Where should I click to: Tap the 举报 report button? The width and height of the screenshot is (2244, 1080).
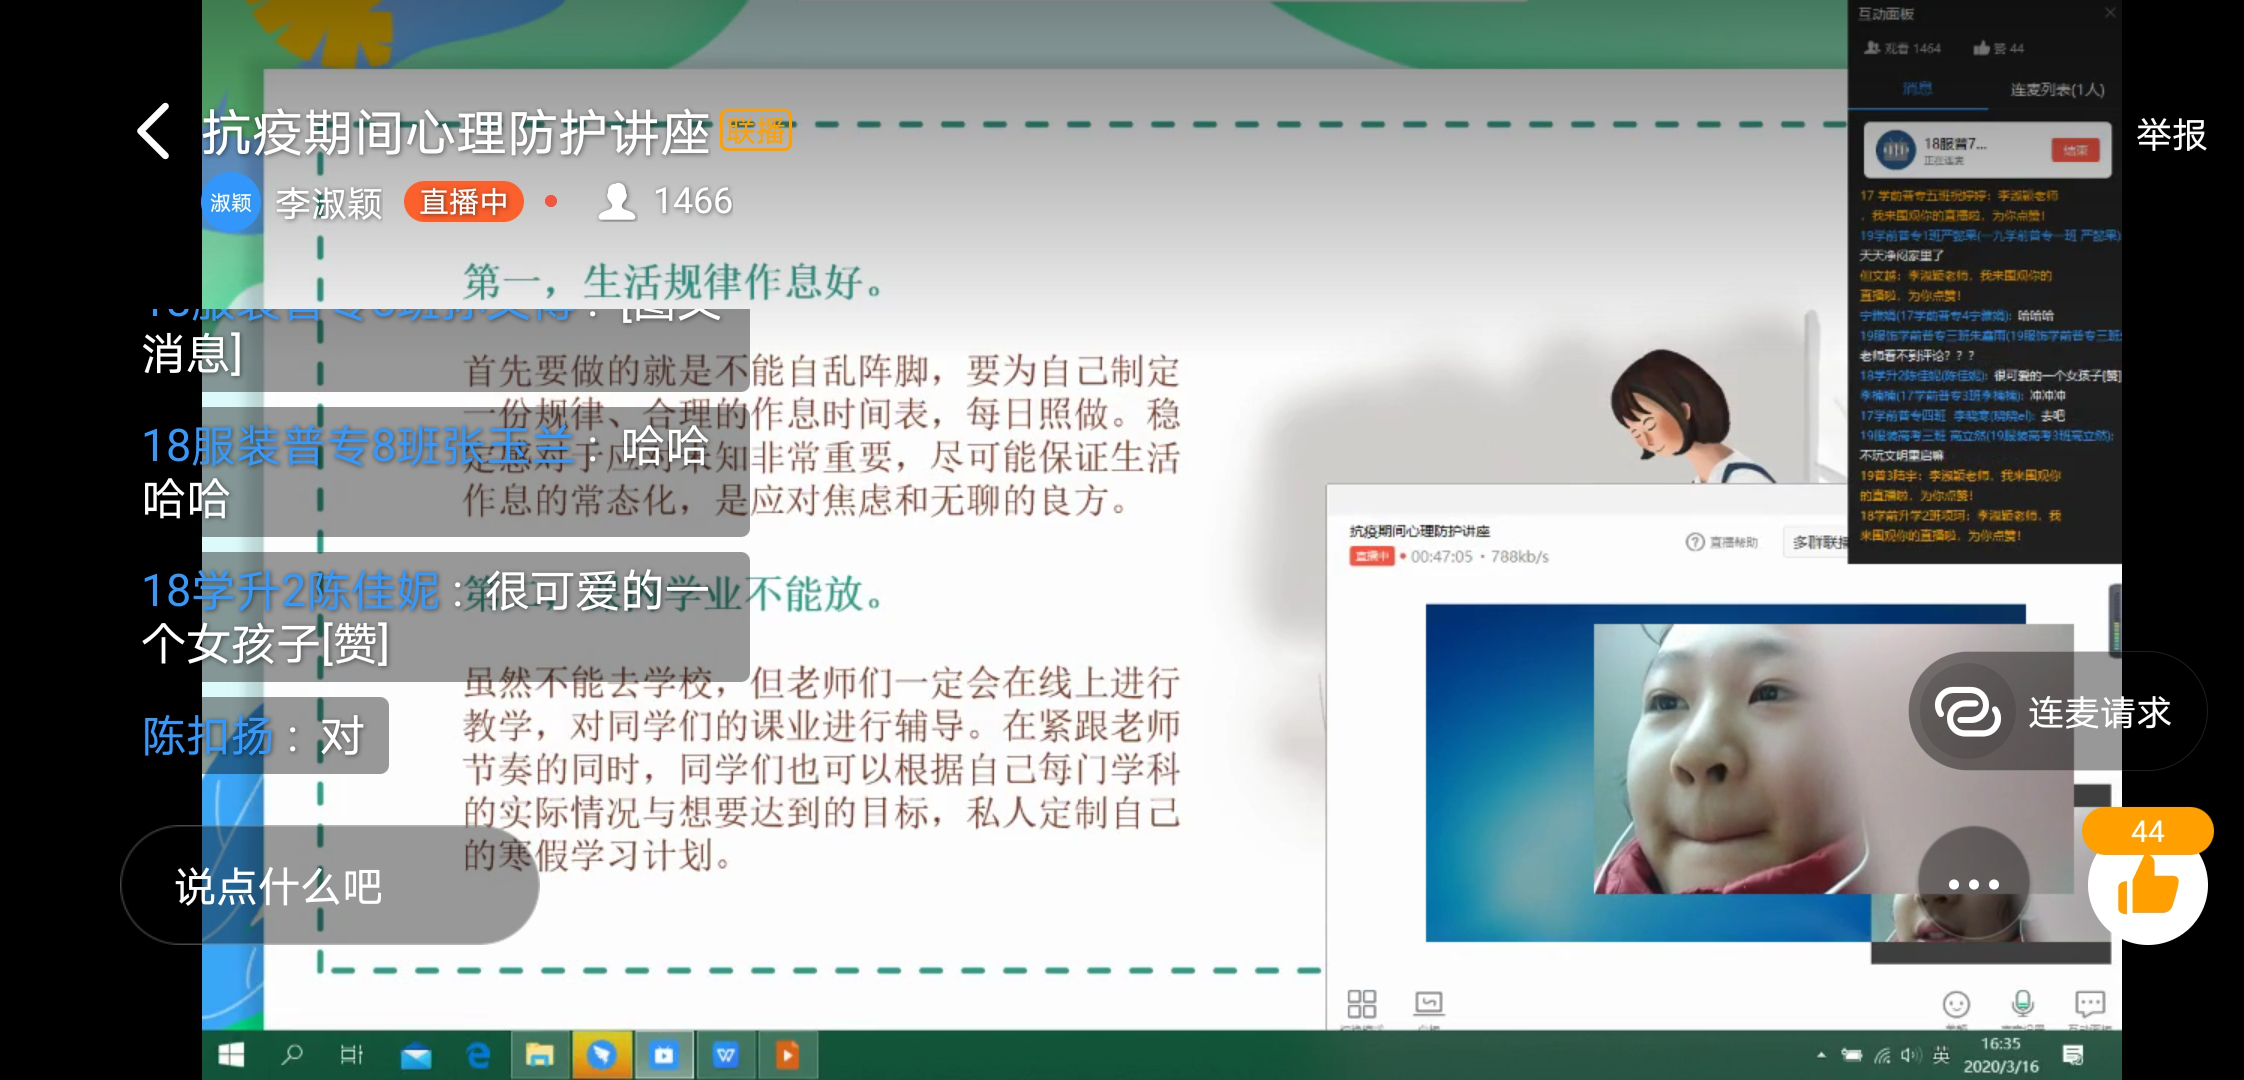pos(2170,134)
